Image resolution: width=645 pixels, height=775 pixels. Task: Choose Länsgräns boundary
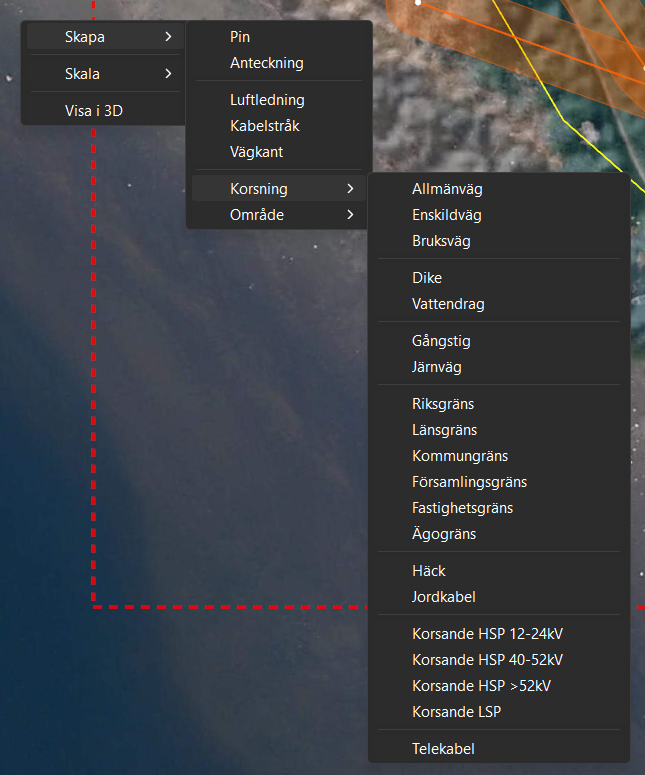pyautogui.click(x=499, y=430)
